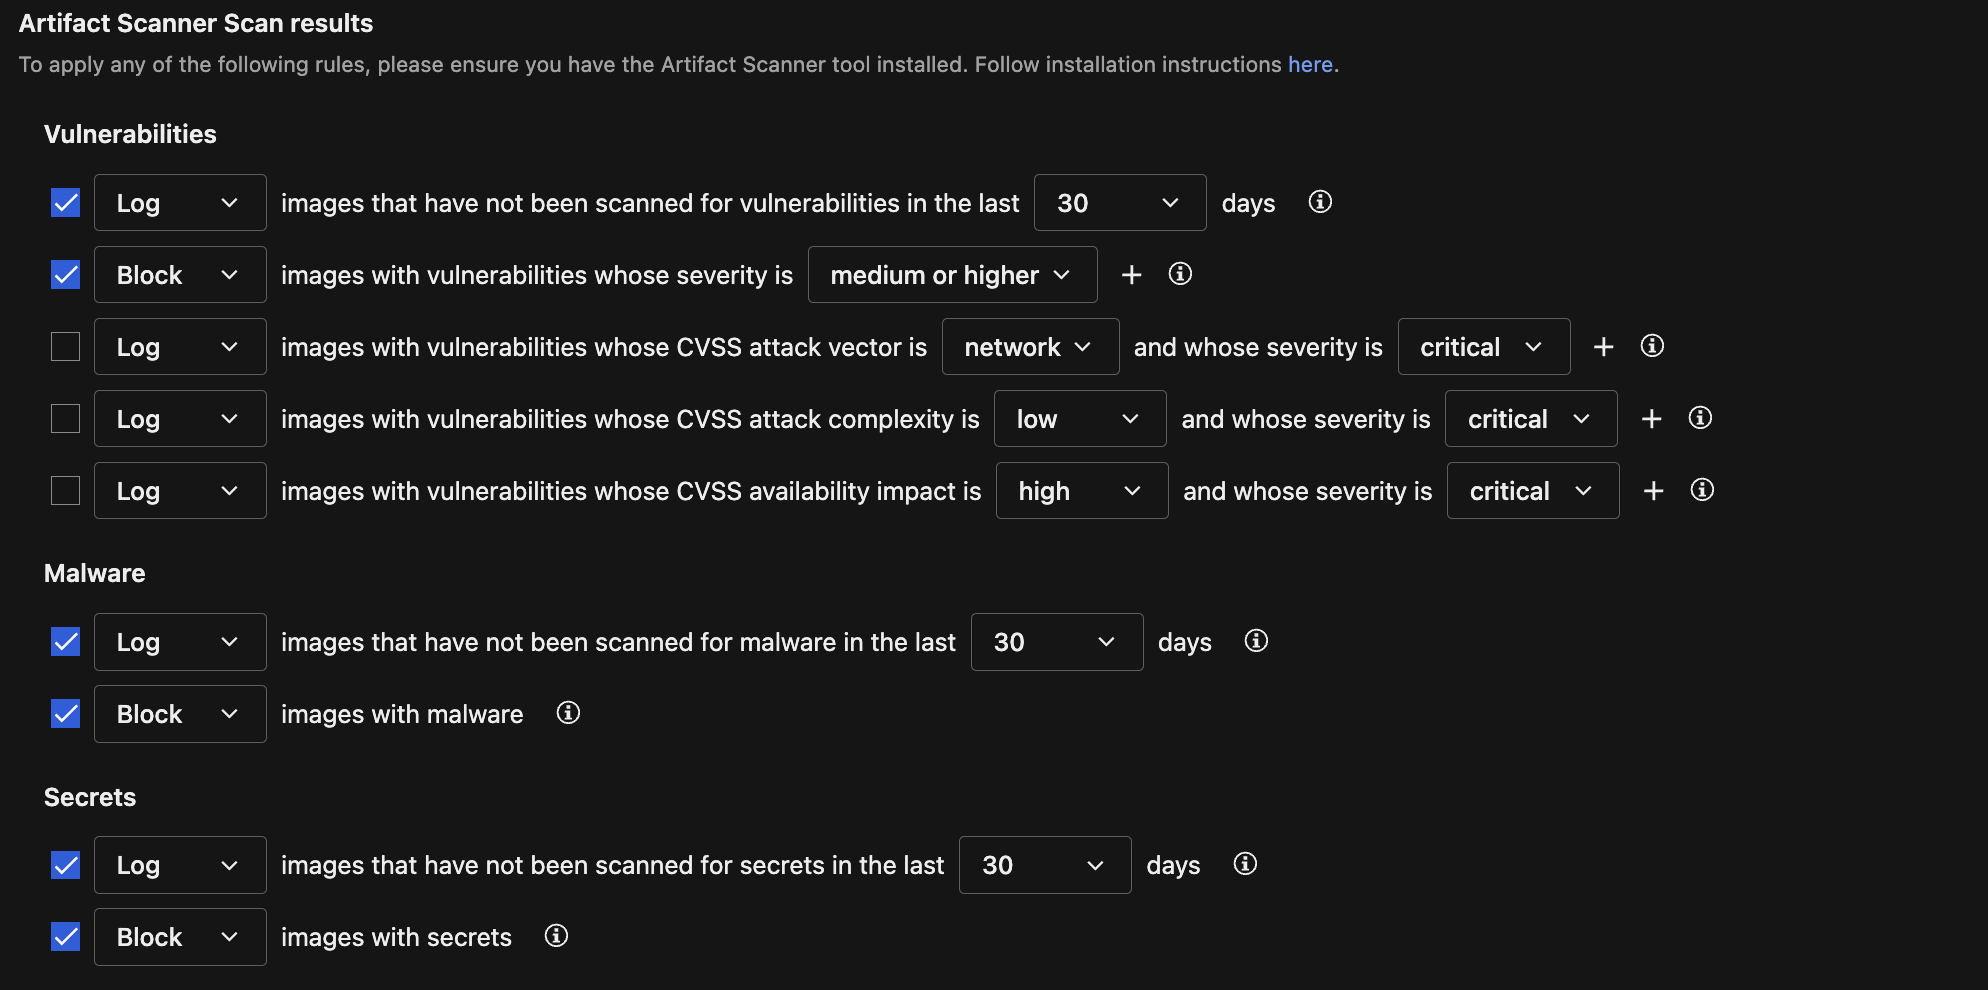View info on CVSS availability impact rule
Screen dimensions: 1988x990
point(1702,490)
